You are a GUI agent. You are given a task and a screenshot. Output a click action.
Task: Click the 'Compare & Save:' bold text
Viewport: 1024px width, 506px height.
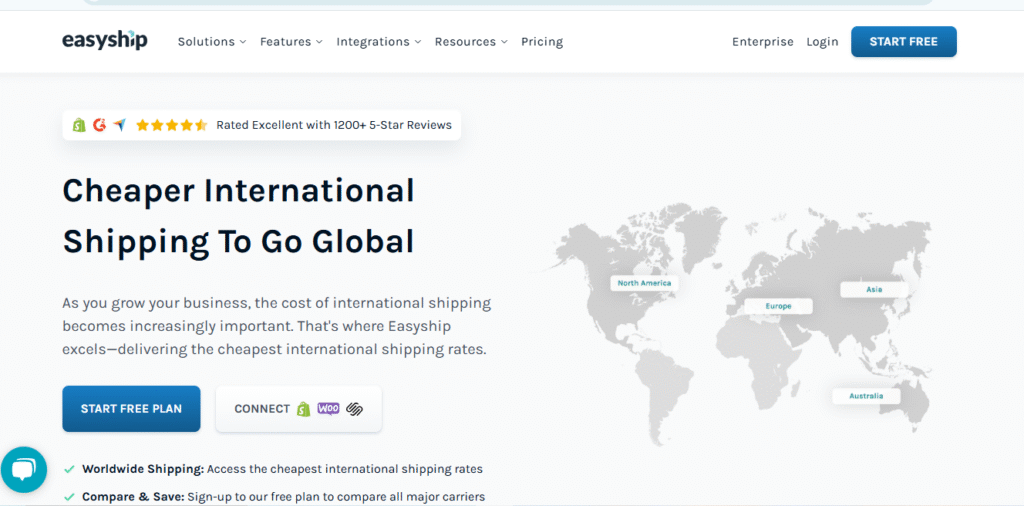[133, 497]
